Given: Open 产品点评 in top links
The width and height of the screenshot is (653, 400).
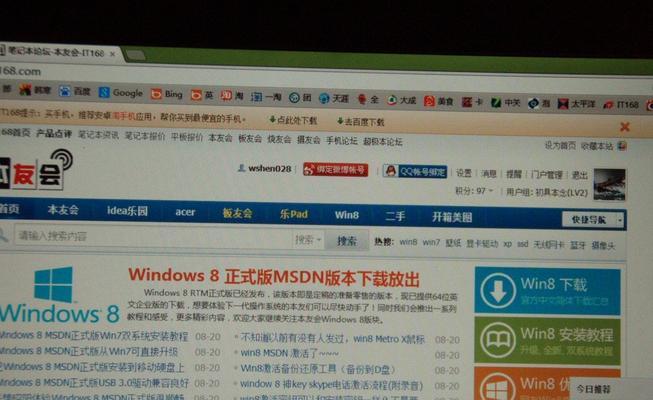Looking at the screenshot, I should coord(54,133).
